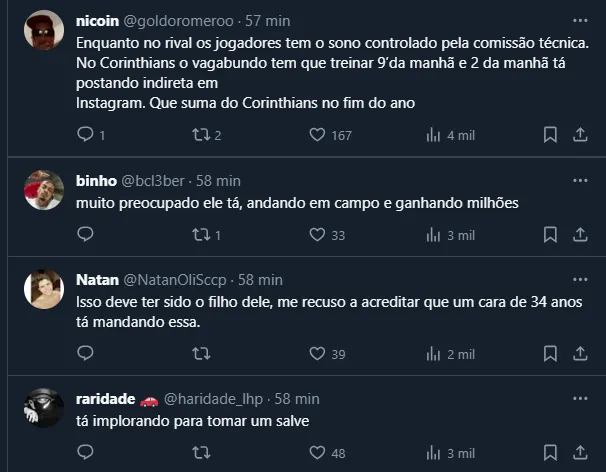
Task: View analytics on raridade's tweet
Action: coord(434,453)
